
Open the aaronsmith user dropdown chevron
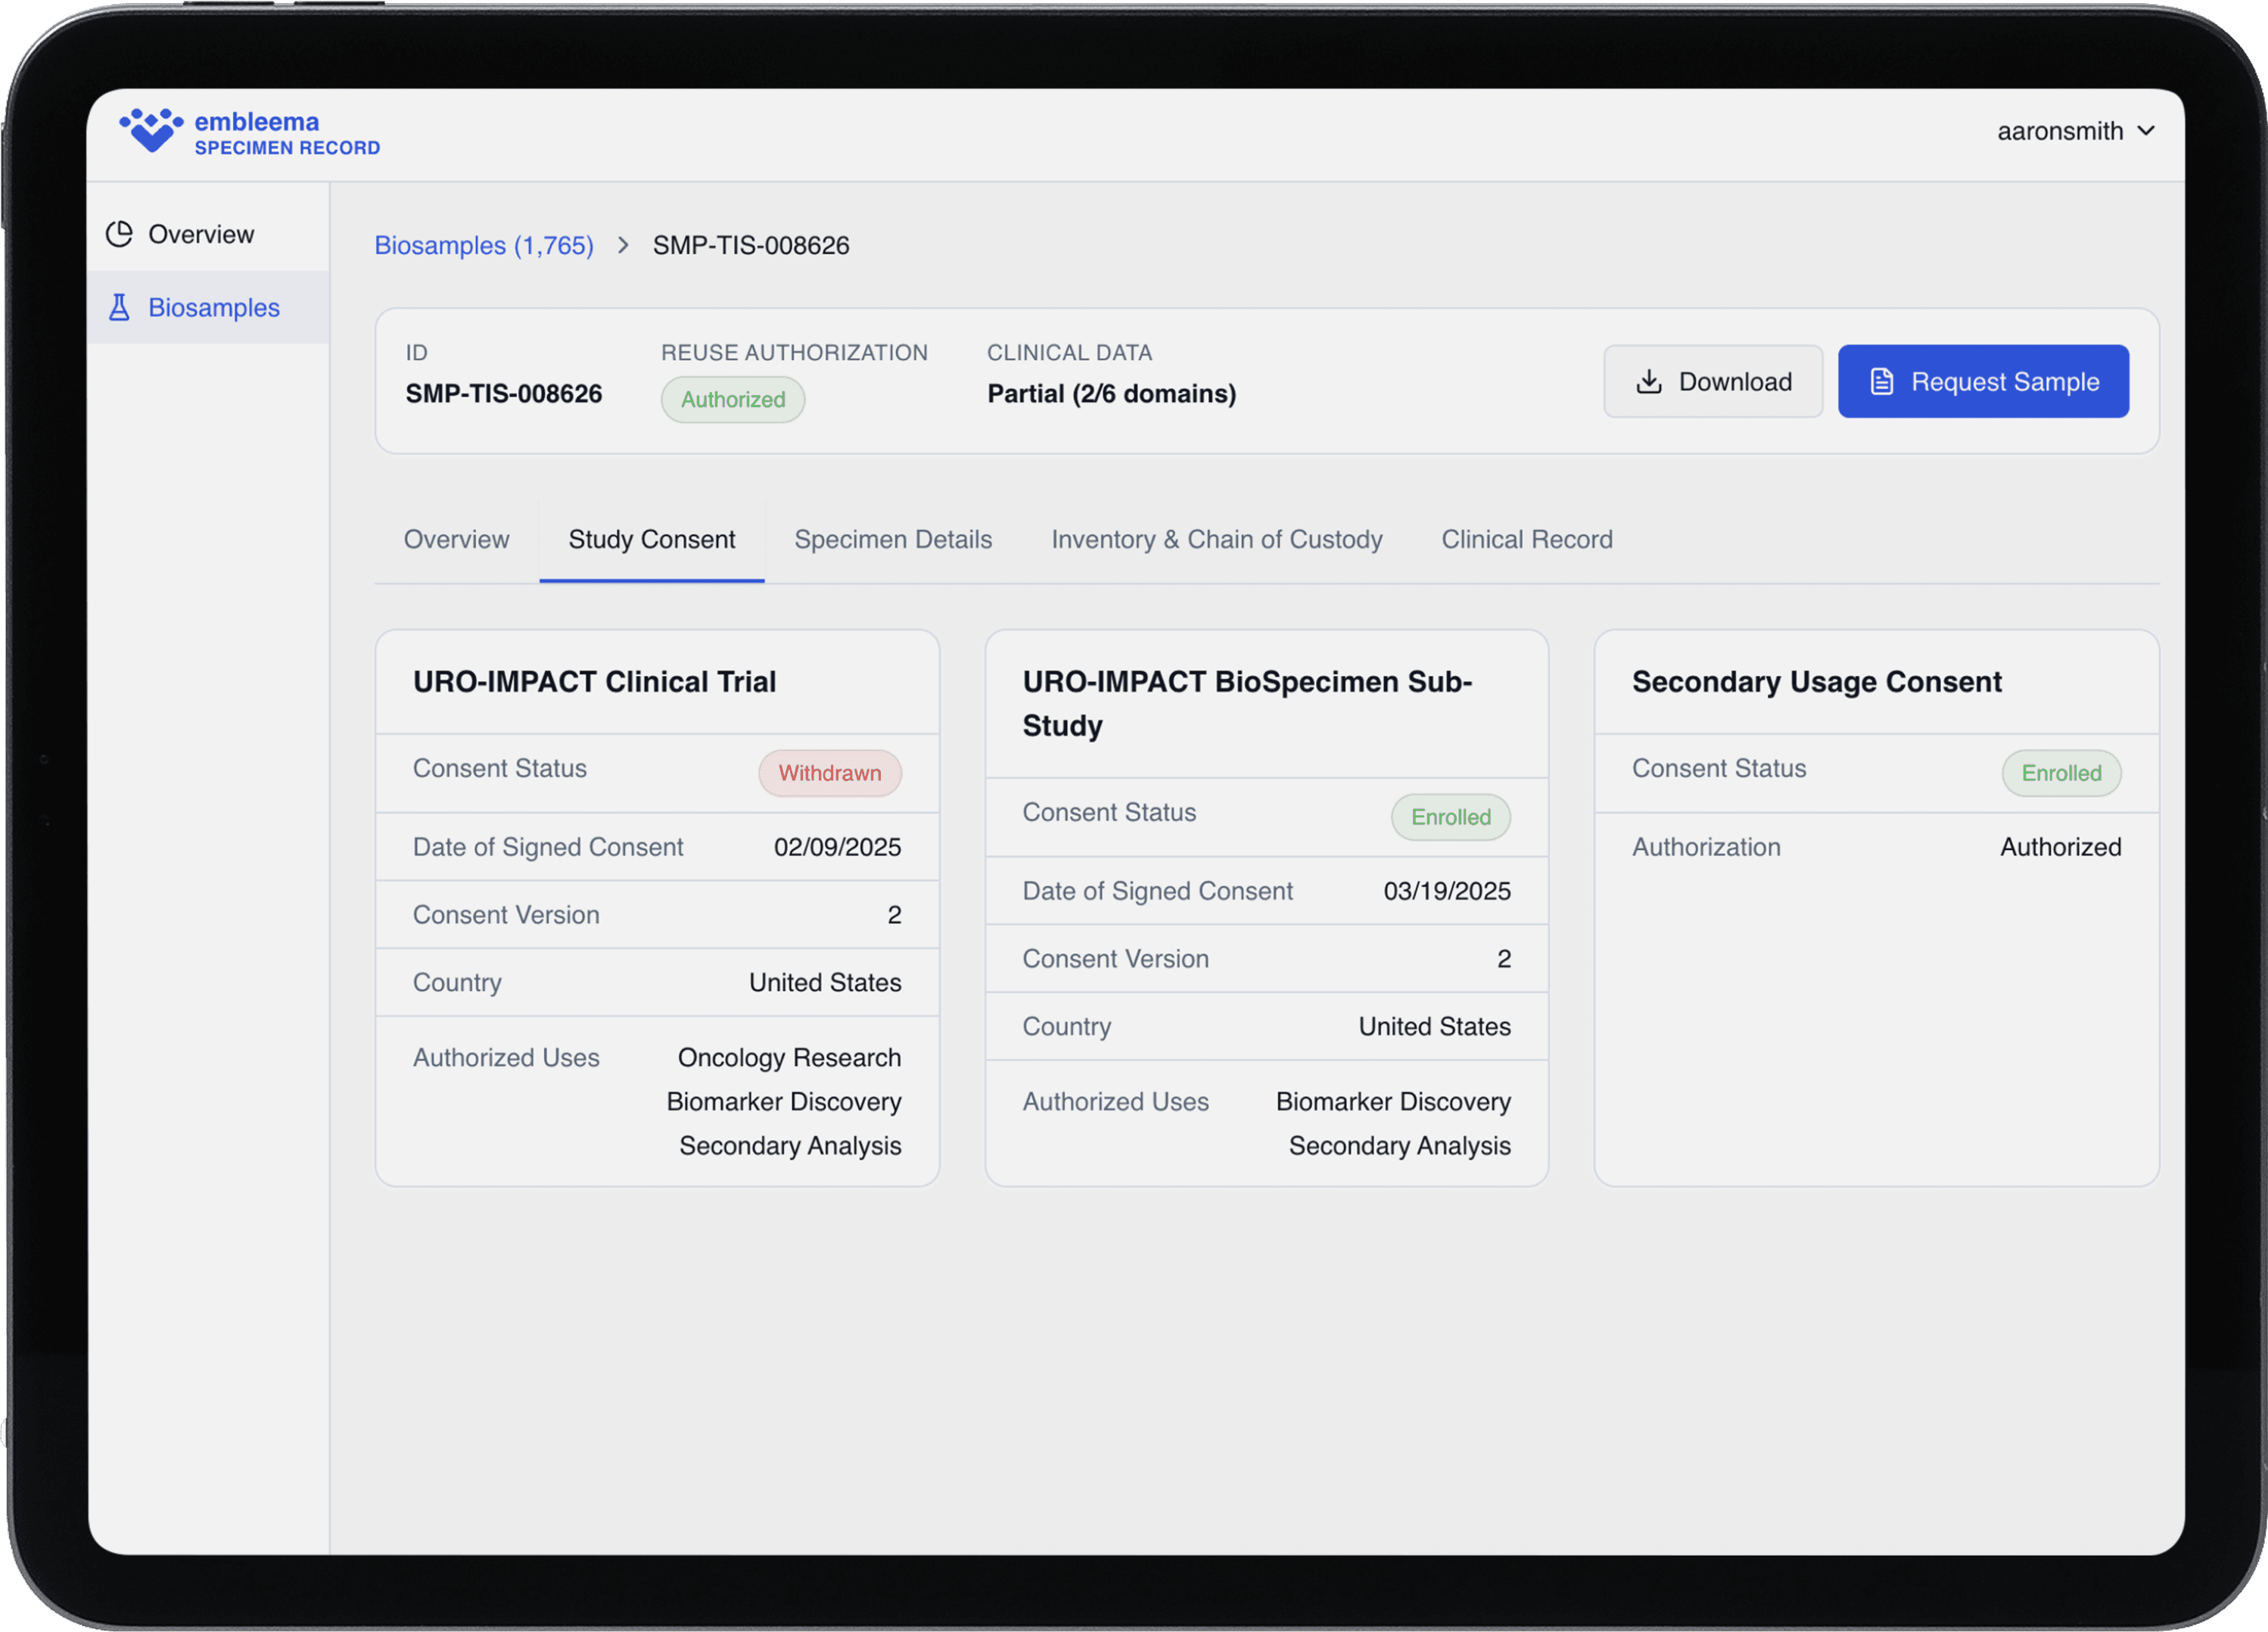[x=2146, y=131]
